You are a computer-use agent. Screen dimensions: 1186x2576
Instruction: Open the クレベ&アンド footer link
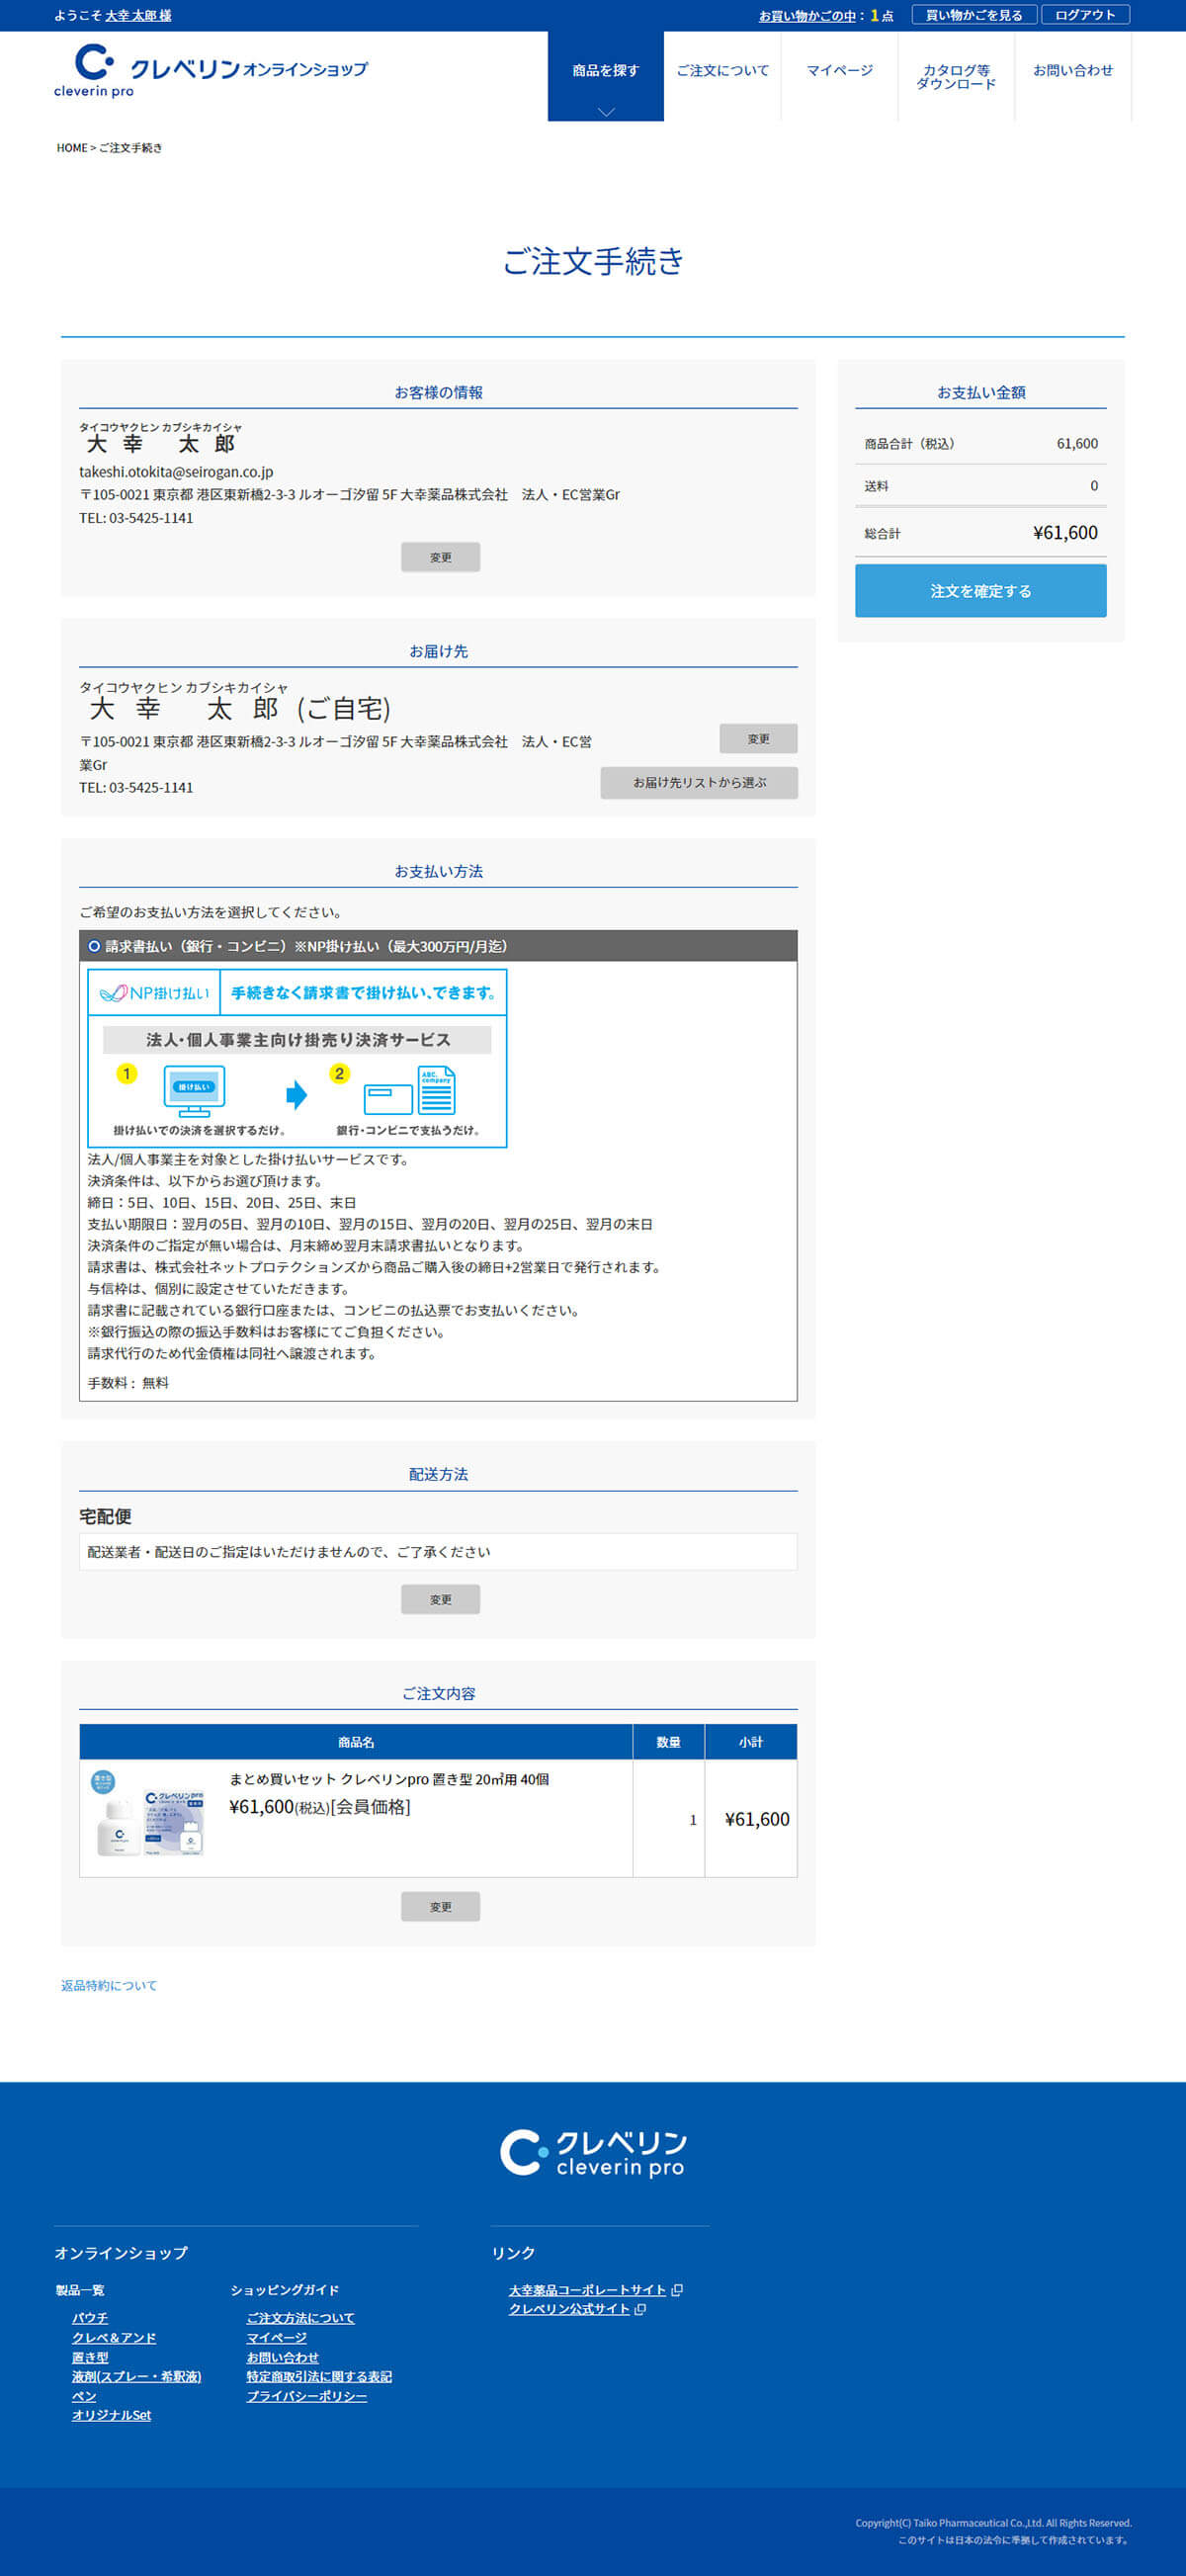tap(114, 2338)
